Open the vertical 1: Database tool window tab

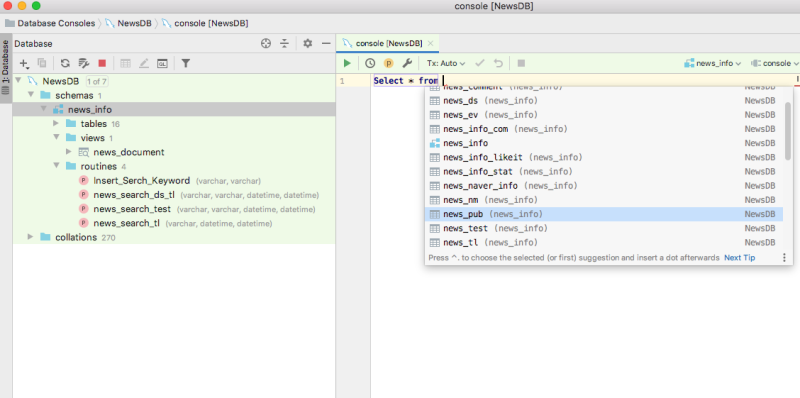6,68
